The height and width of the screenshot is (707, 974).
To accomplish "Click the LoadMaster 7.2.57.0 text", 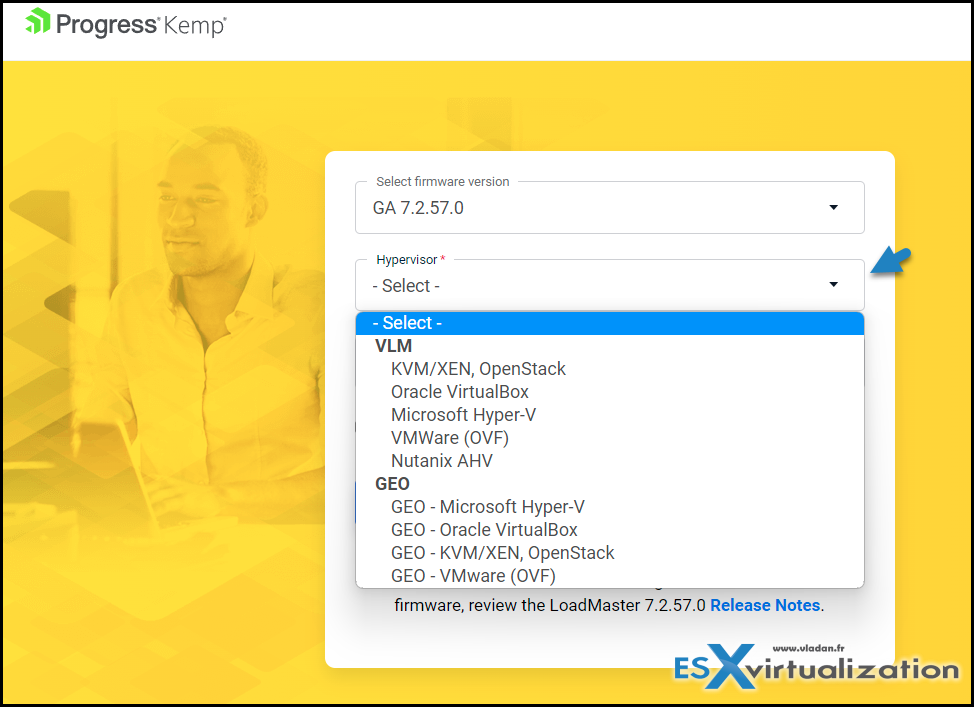I will (627, 605).
